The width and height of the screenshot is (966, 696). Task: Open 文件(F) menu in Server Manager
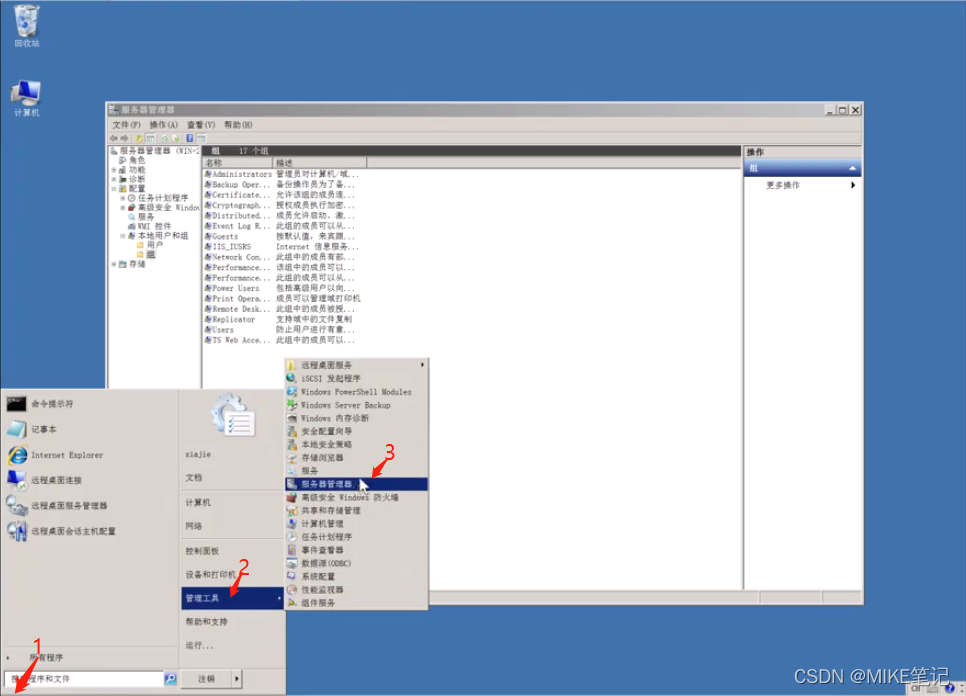tap(126, 125)
